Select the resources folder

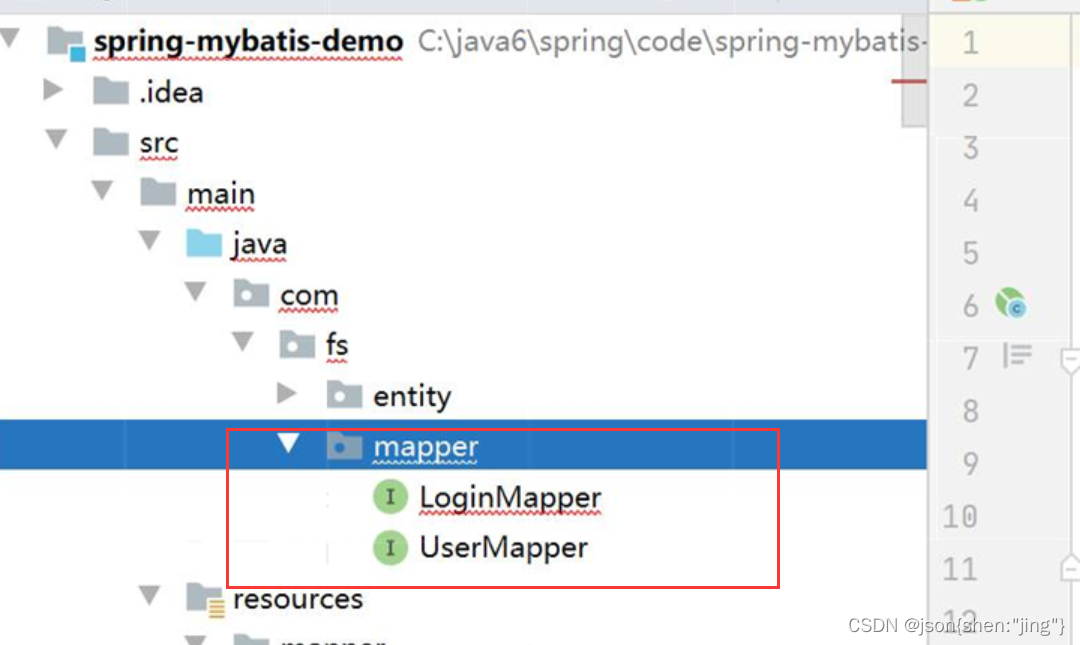[x=298, y=599]
